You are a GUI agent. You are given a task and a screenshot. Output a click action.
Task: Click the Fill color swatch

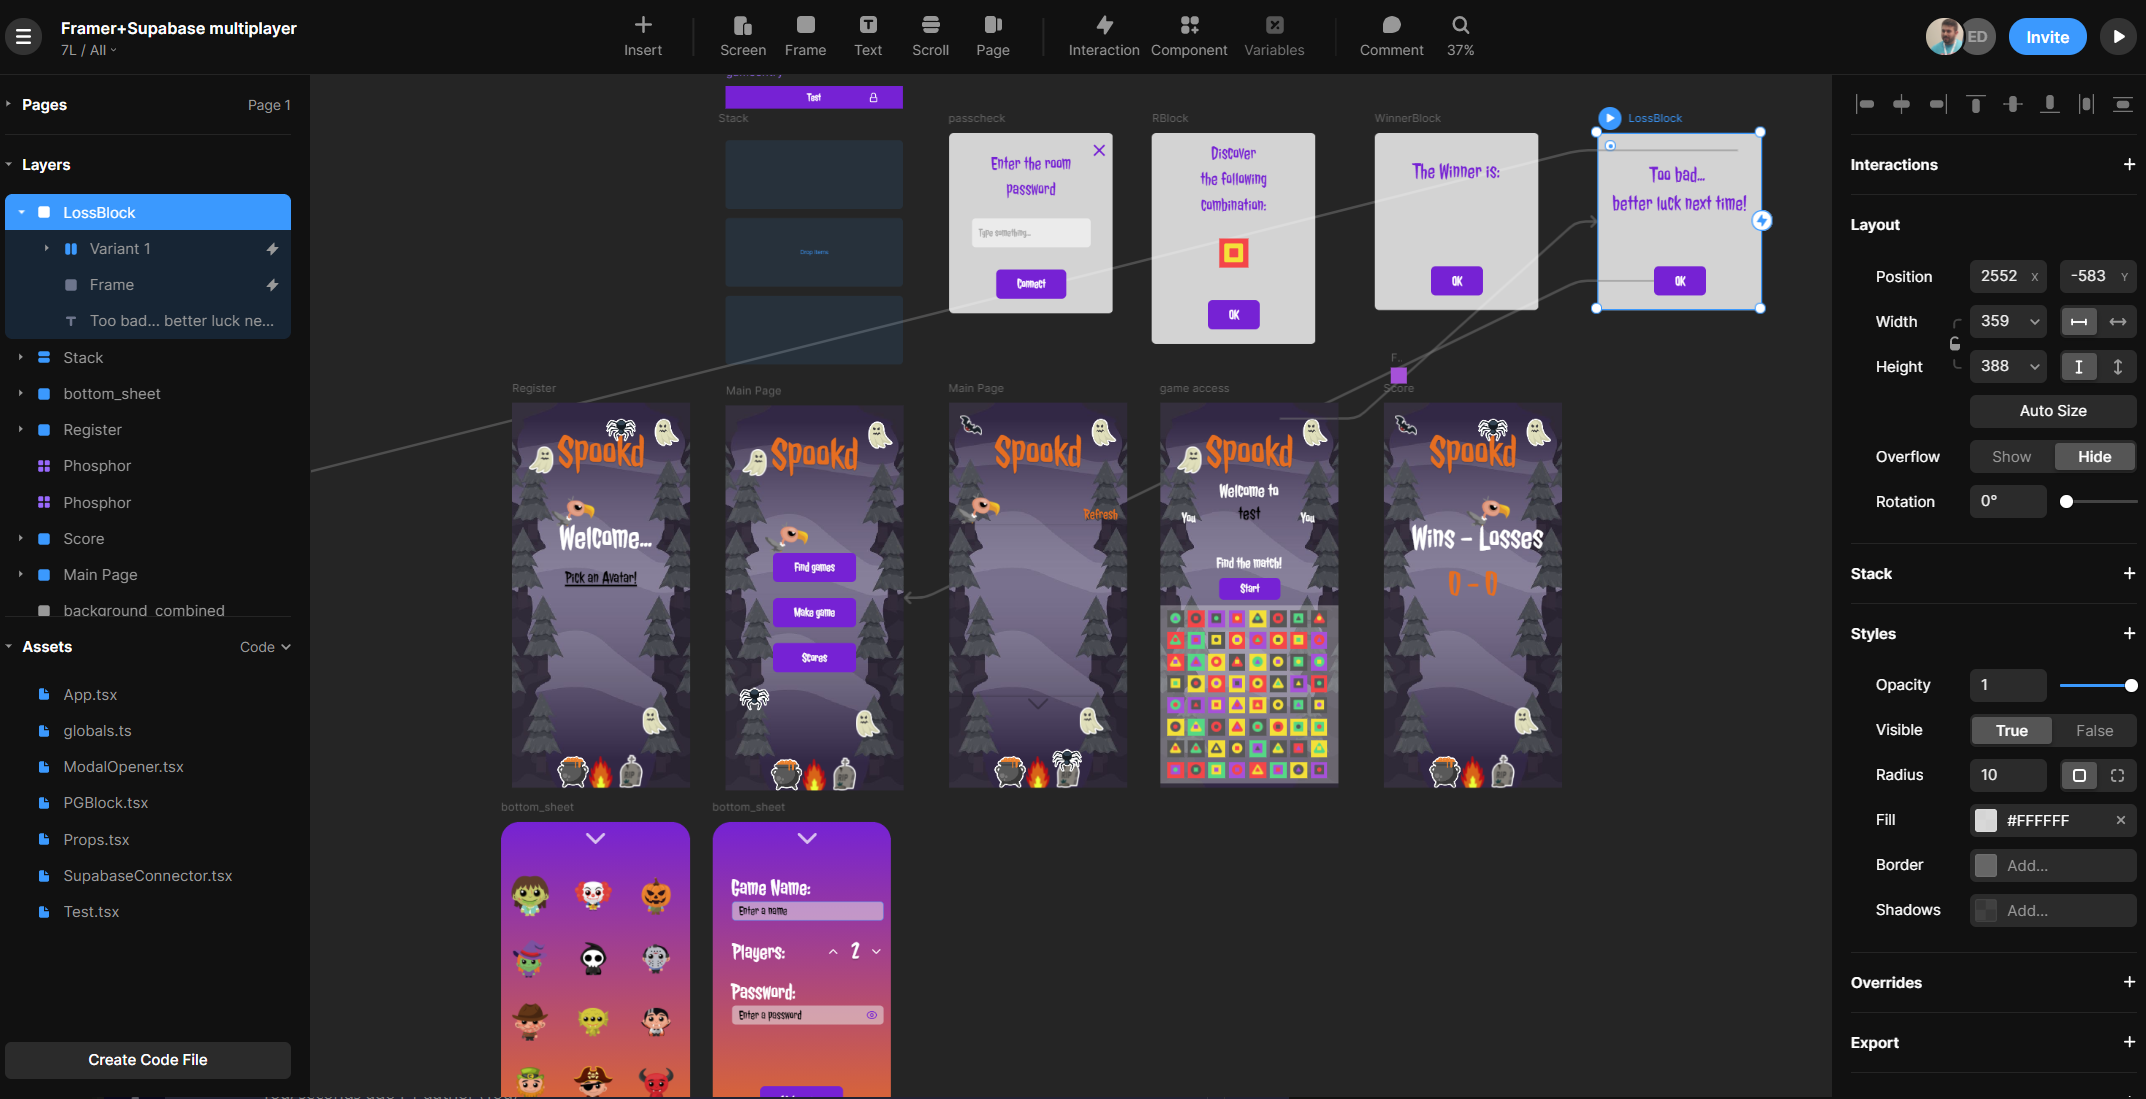(x=1986, y=821)
